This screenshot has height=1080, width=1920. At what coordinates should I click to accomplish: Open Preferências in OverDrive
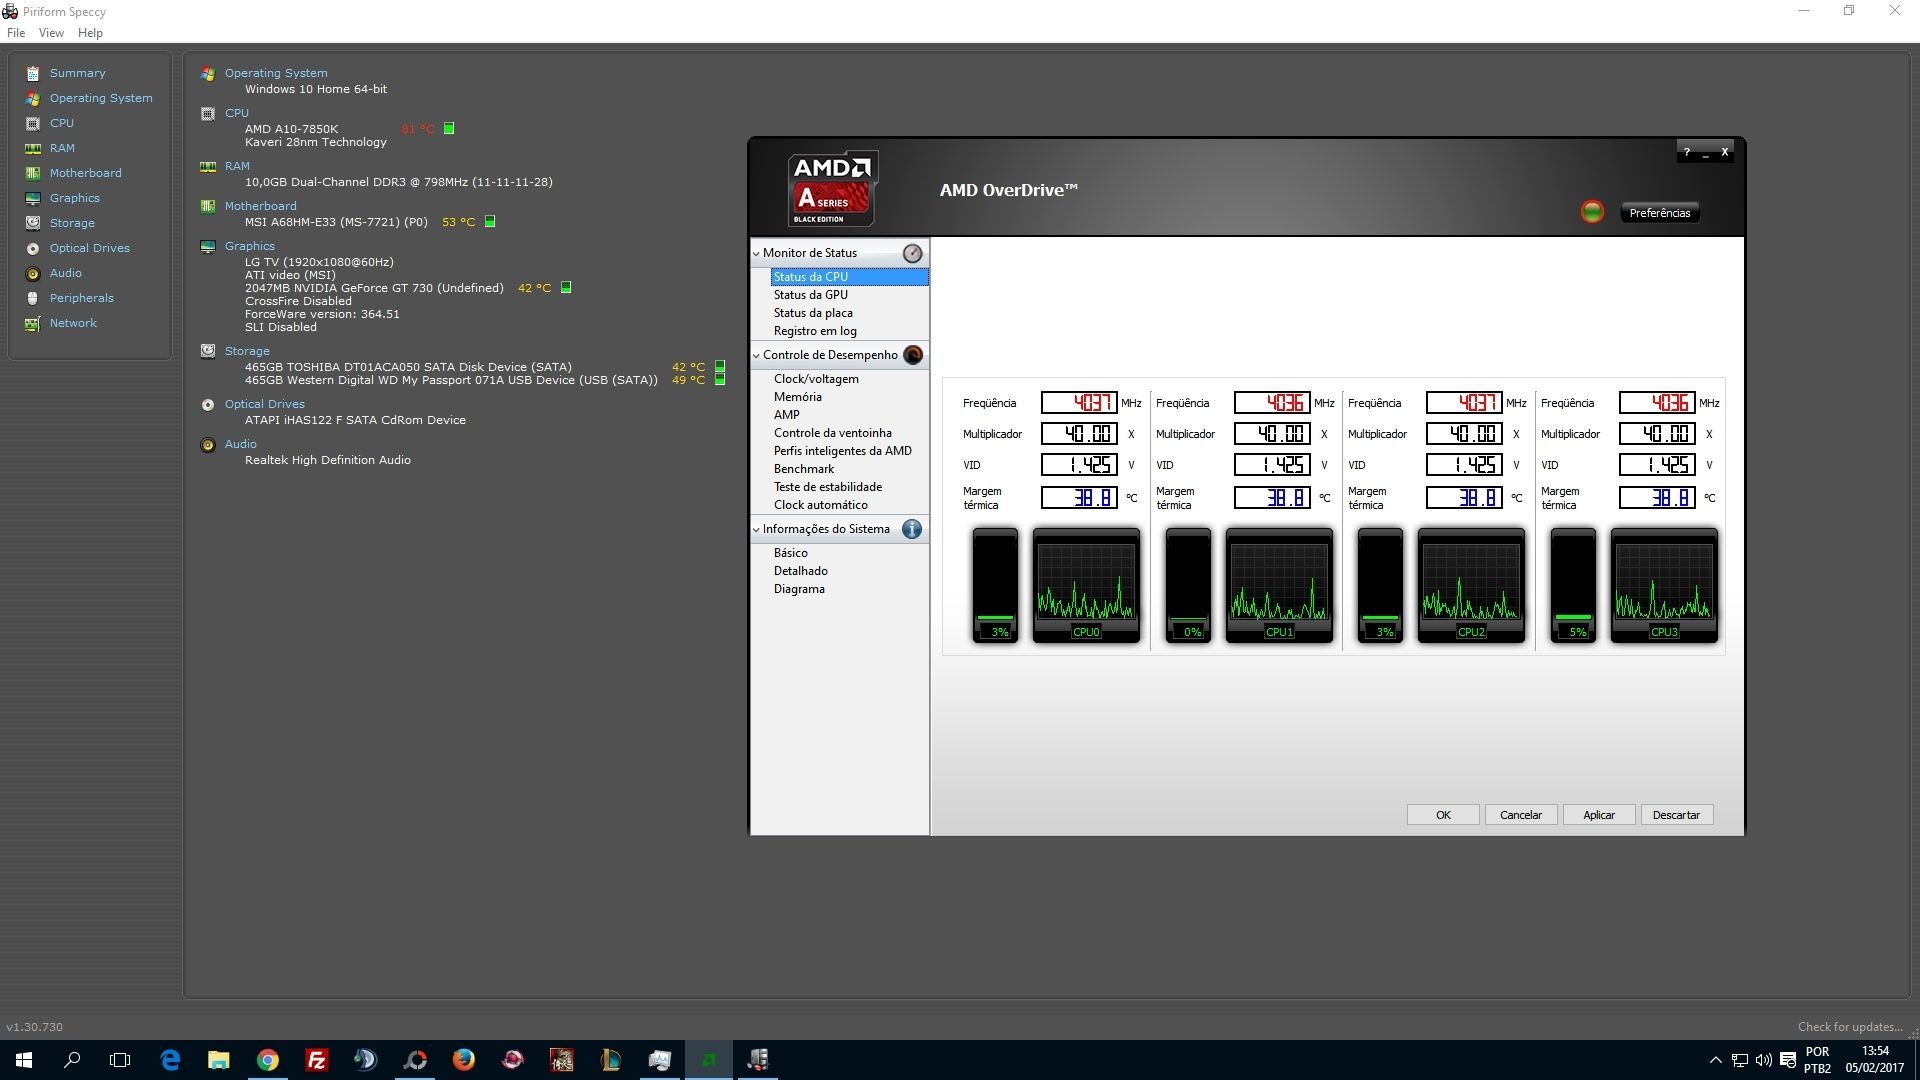click(1660, 213)
